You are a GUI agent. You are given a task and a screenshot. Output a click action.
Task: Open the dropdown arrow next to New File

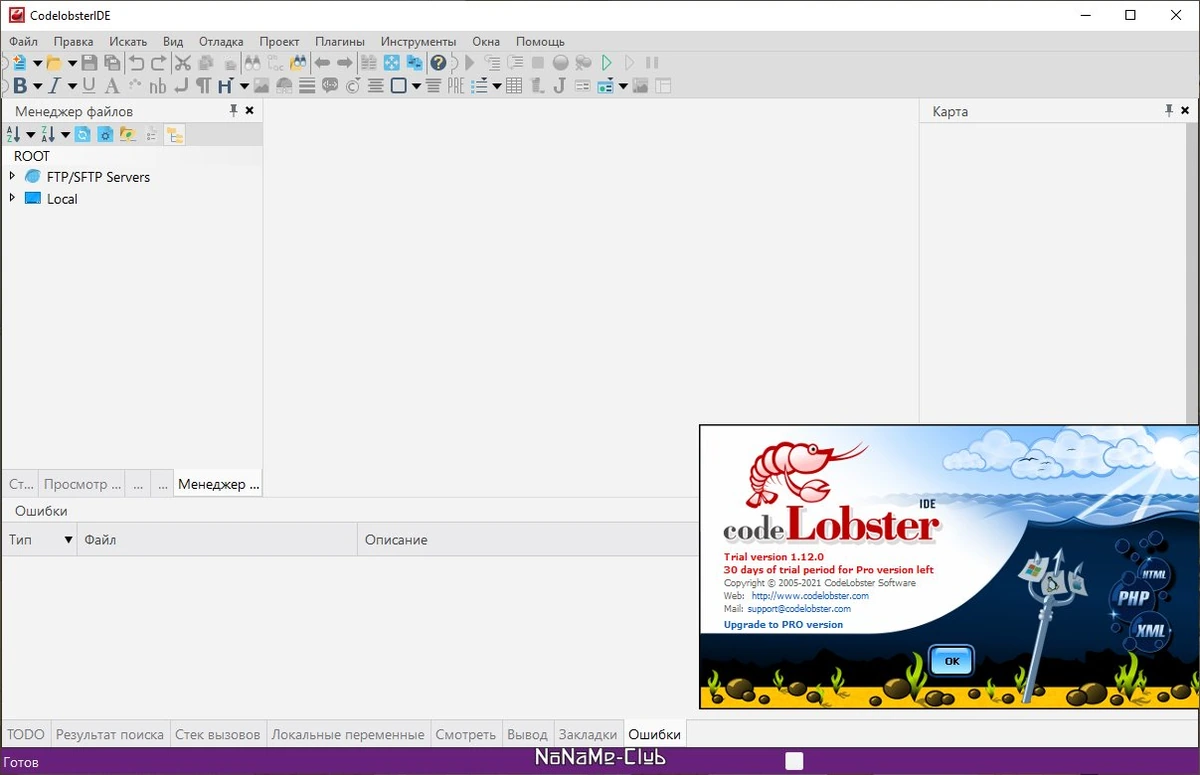tap(37, 63)
